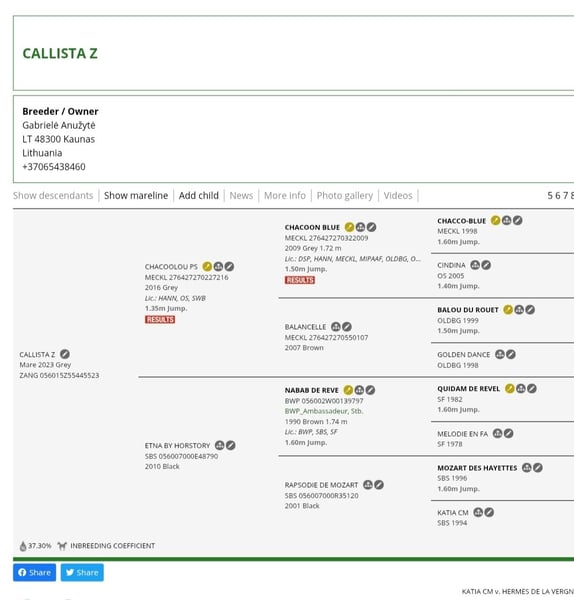This screenshot has width=574, height=600.
Task: Select the Add child menu item
Action: (199, 196)
